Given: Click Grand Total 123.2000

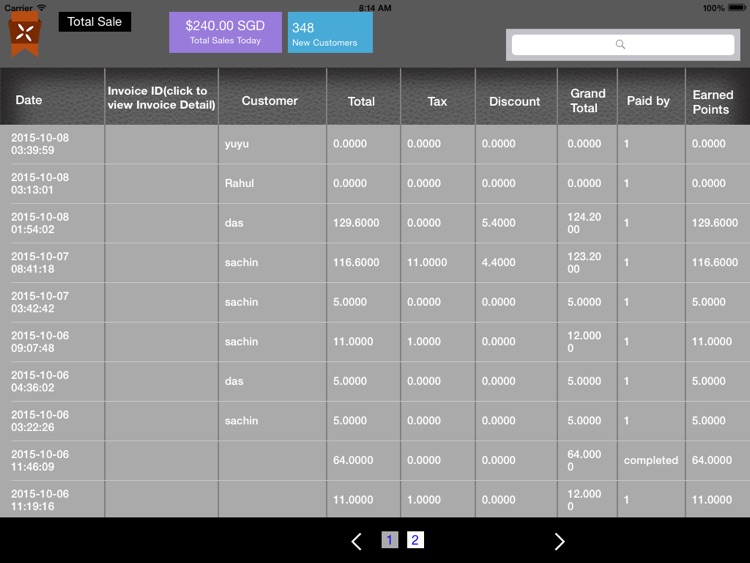Looking at the screenshot, I should pos(584,263).
